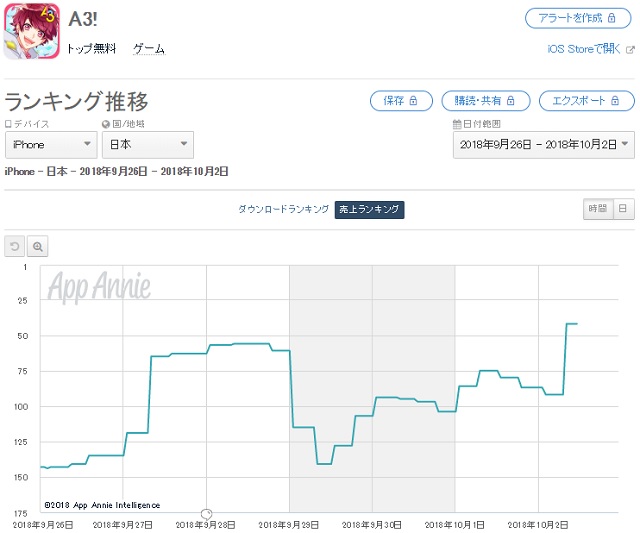Click the zoom magnifier icon
640x533 pixels.
click(38, 247)
